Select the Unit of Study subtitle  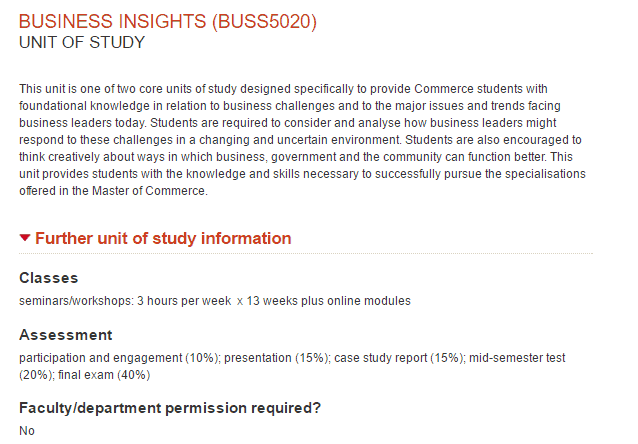(x=82, y=43)
